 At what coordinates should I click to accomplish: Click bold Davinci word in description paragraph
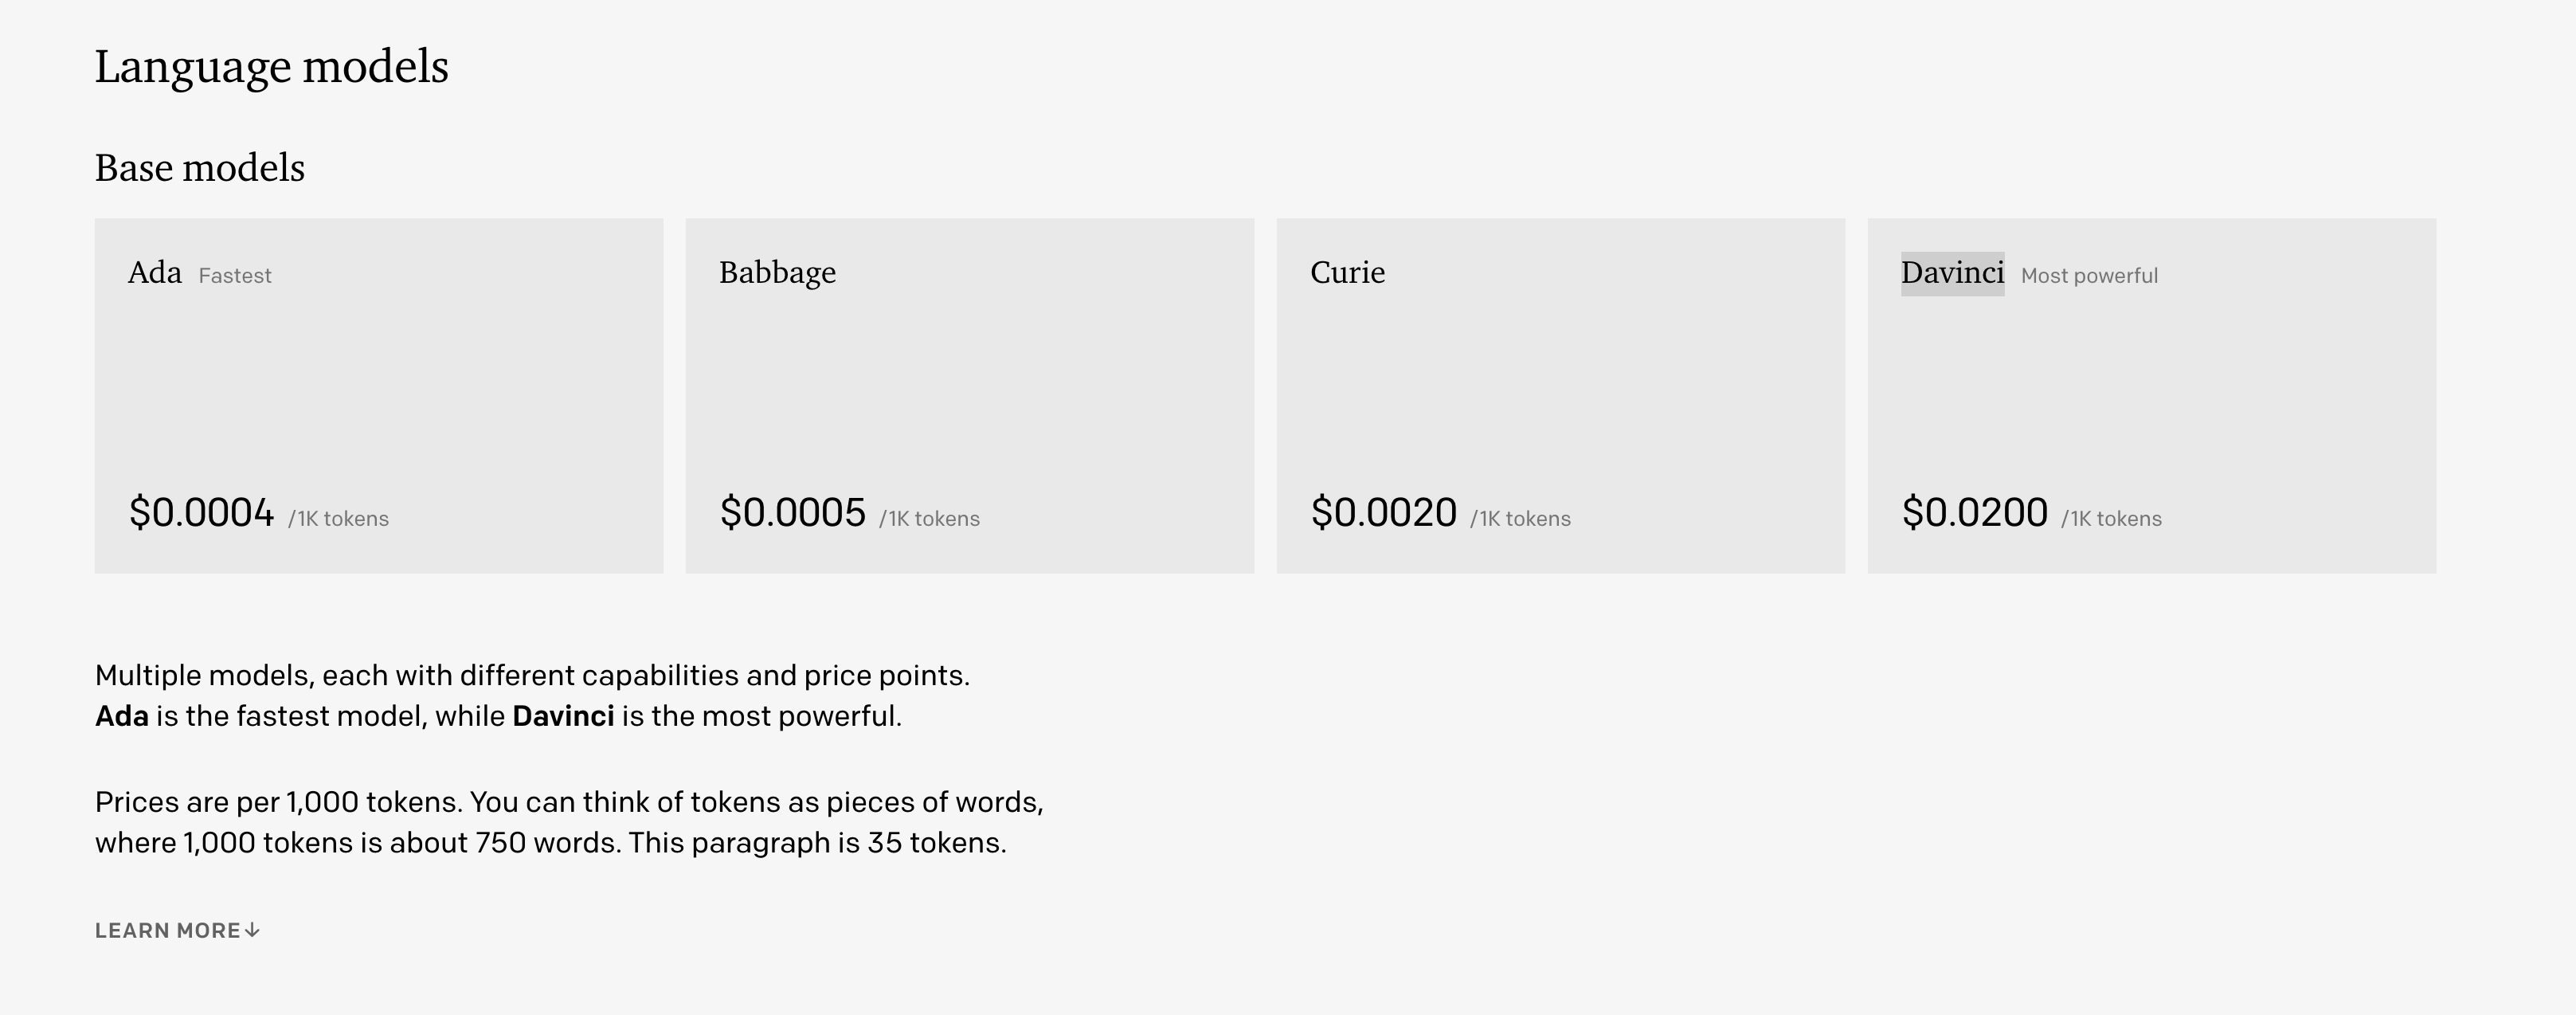point(563,717)
